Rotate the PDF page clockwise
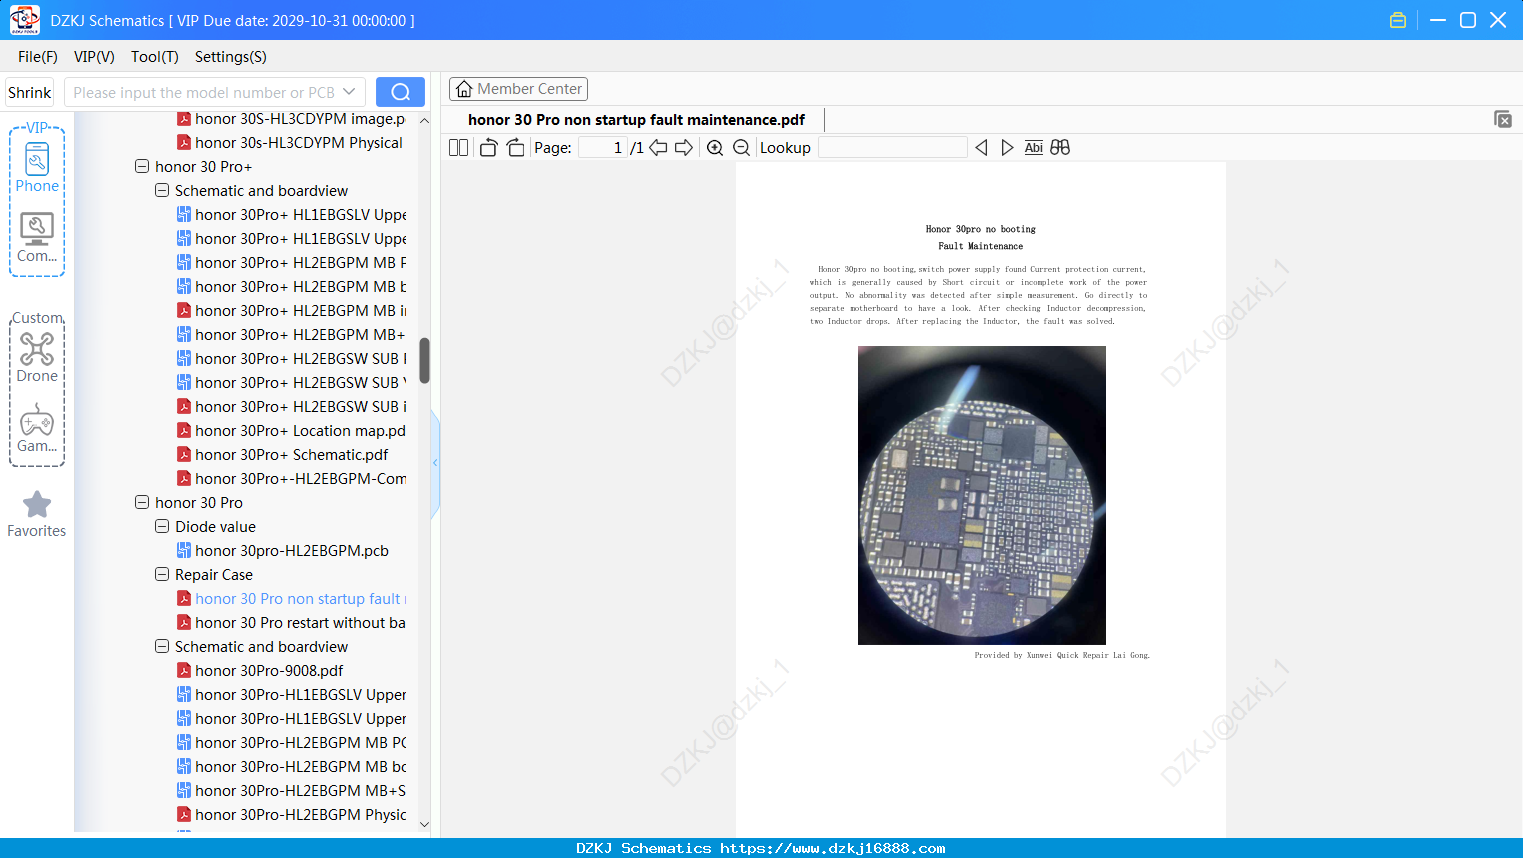This screenshot has height=858, width=1523. (515, 148)
